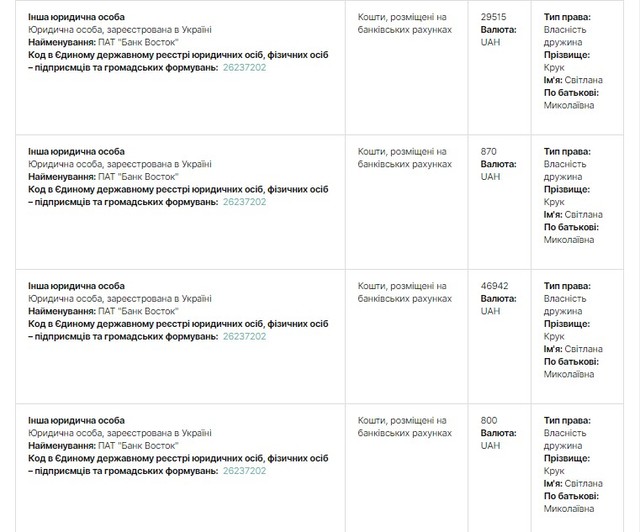Click the amount value 870
Screen dimensions: 640x532
(x=489, y=152)
